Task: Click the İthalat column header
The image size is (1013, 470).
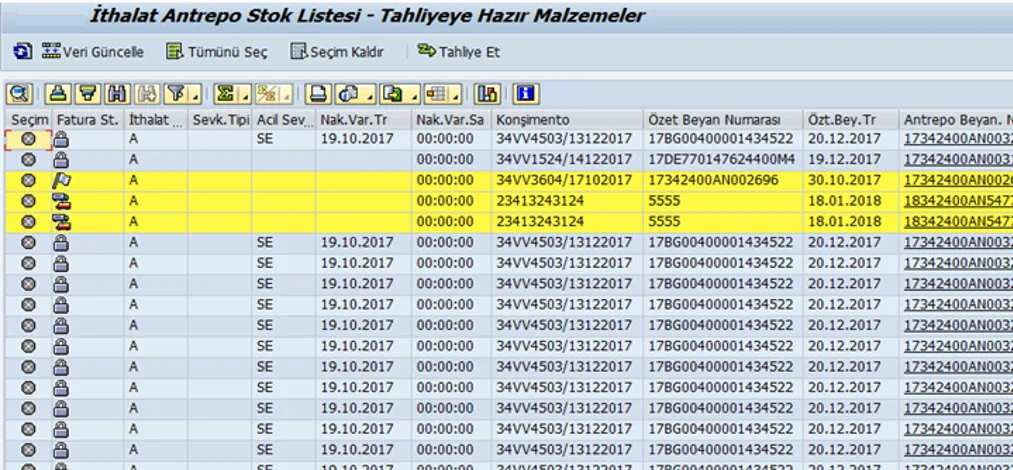Action: (156, 120)
